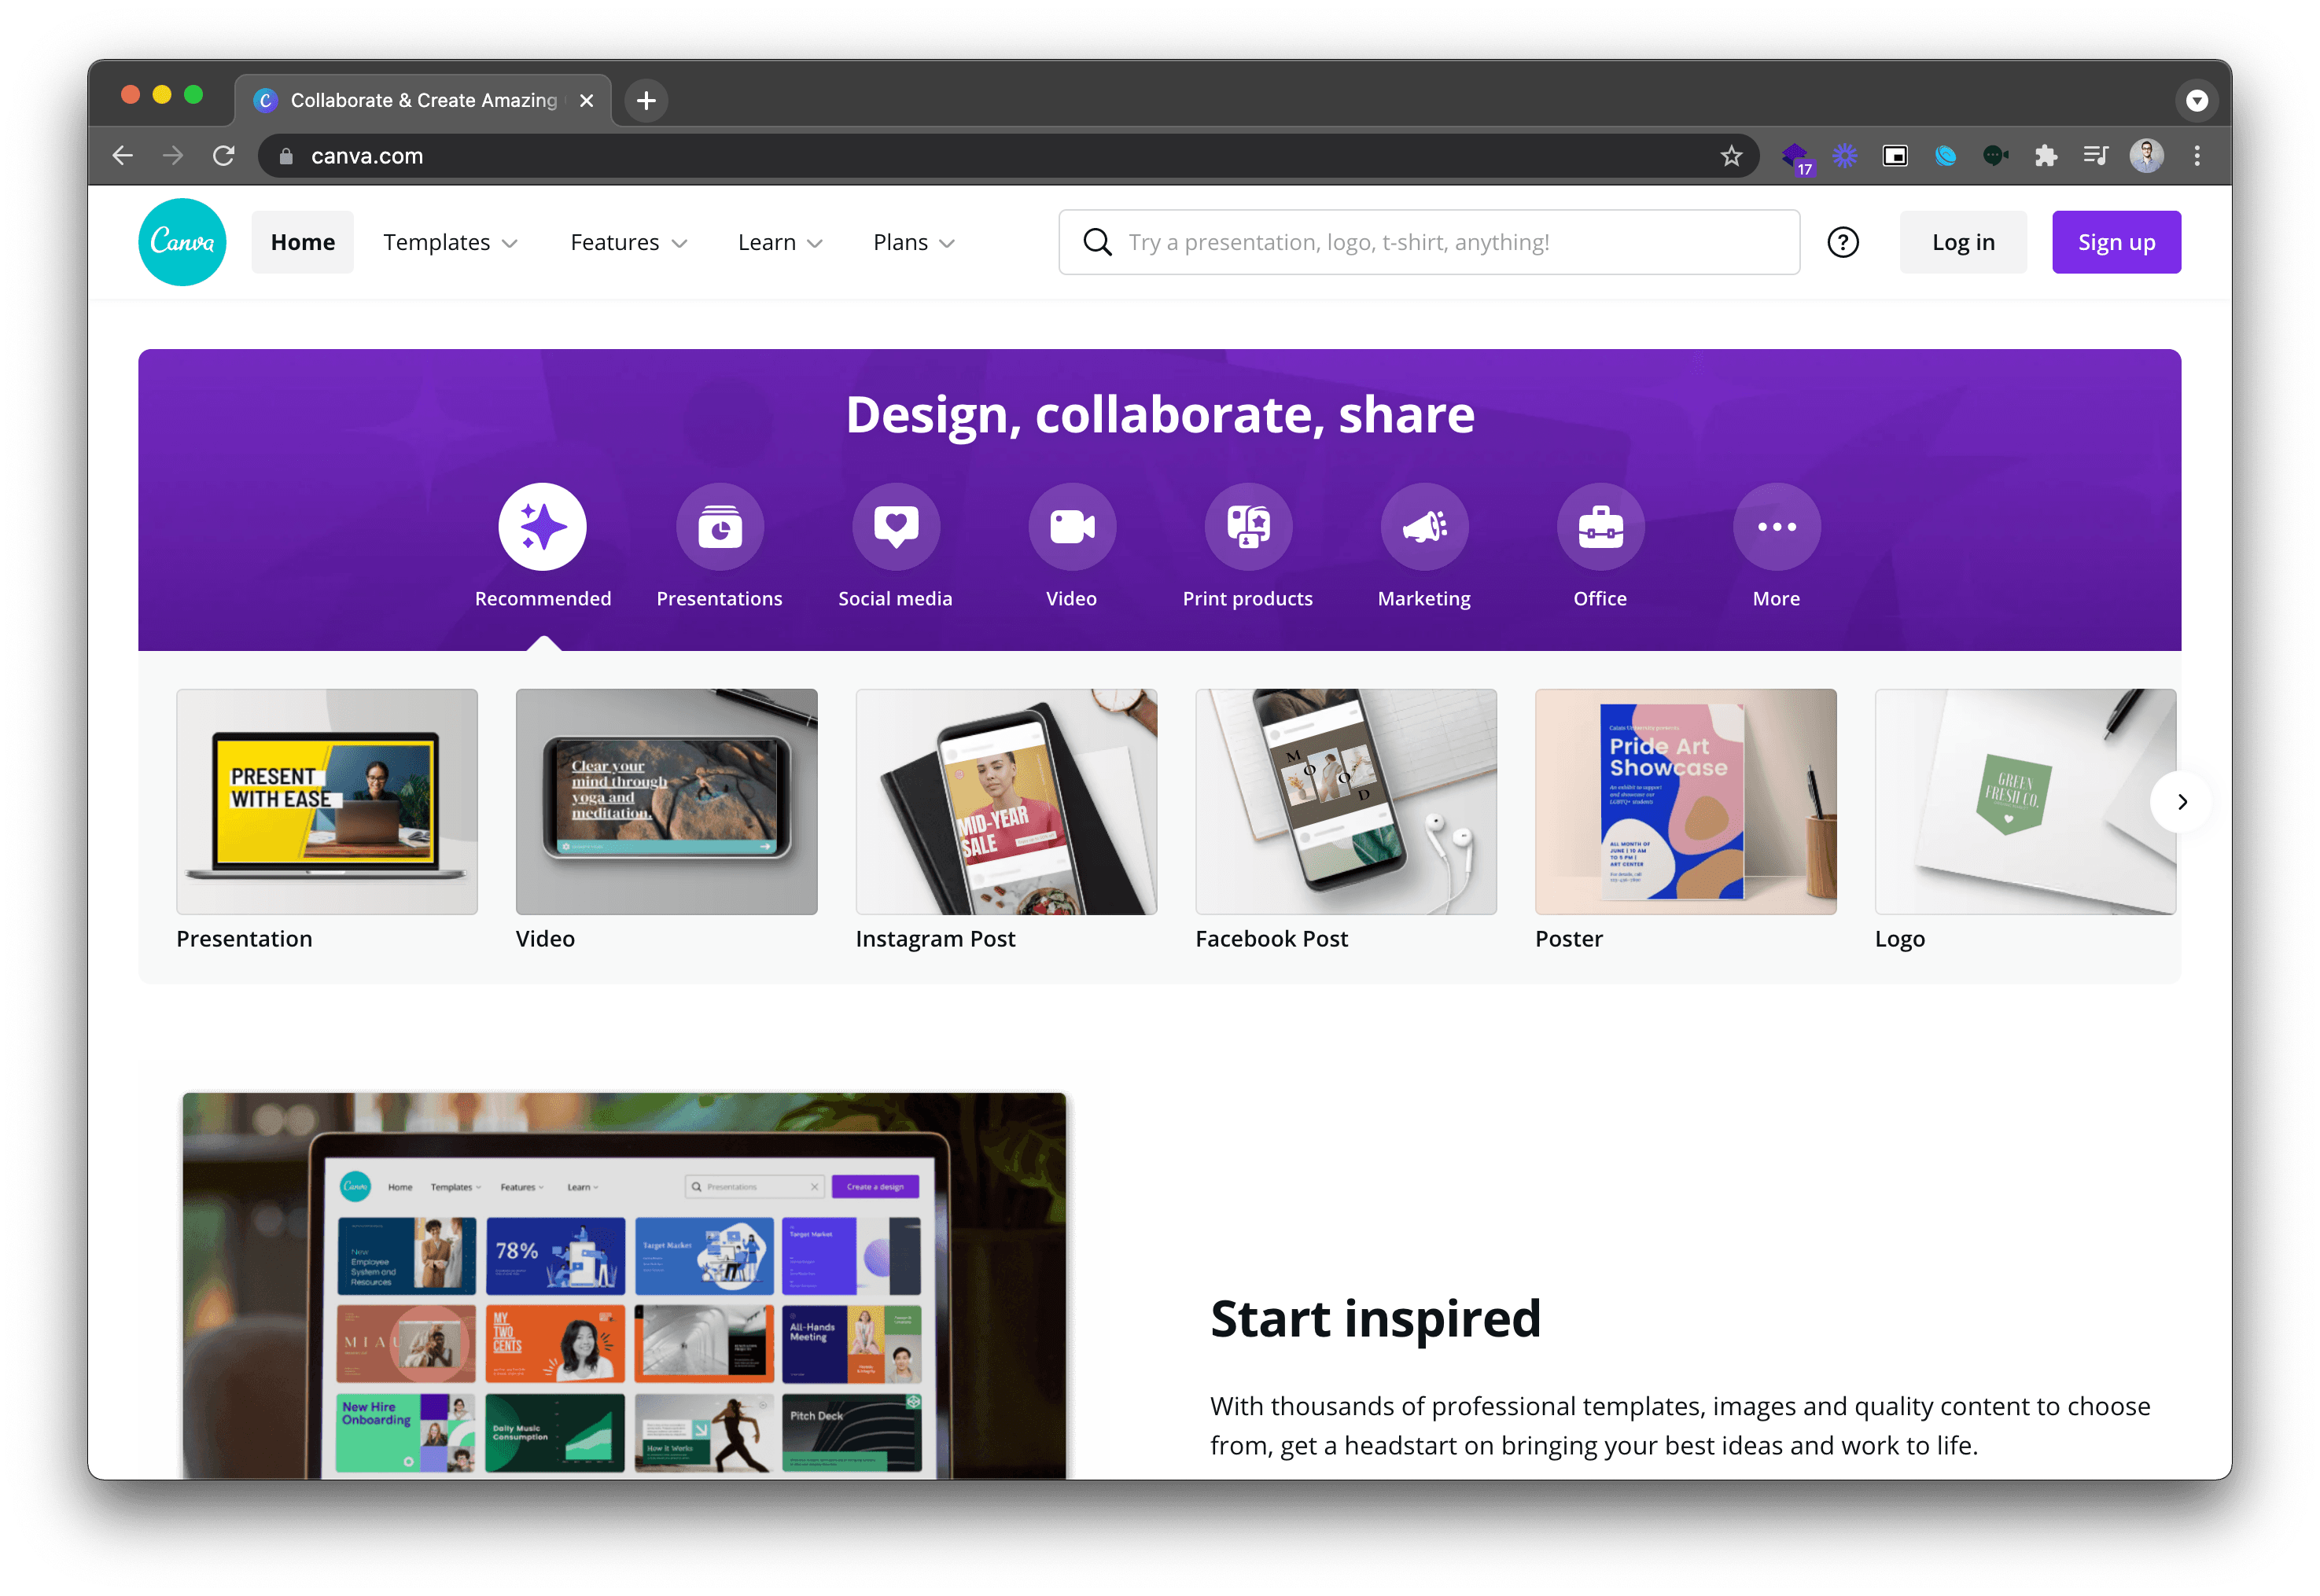Go to the Home nav item
2320x1596 pixels.
(303, 242)
